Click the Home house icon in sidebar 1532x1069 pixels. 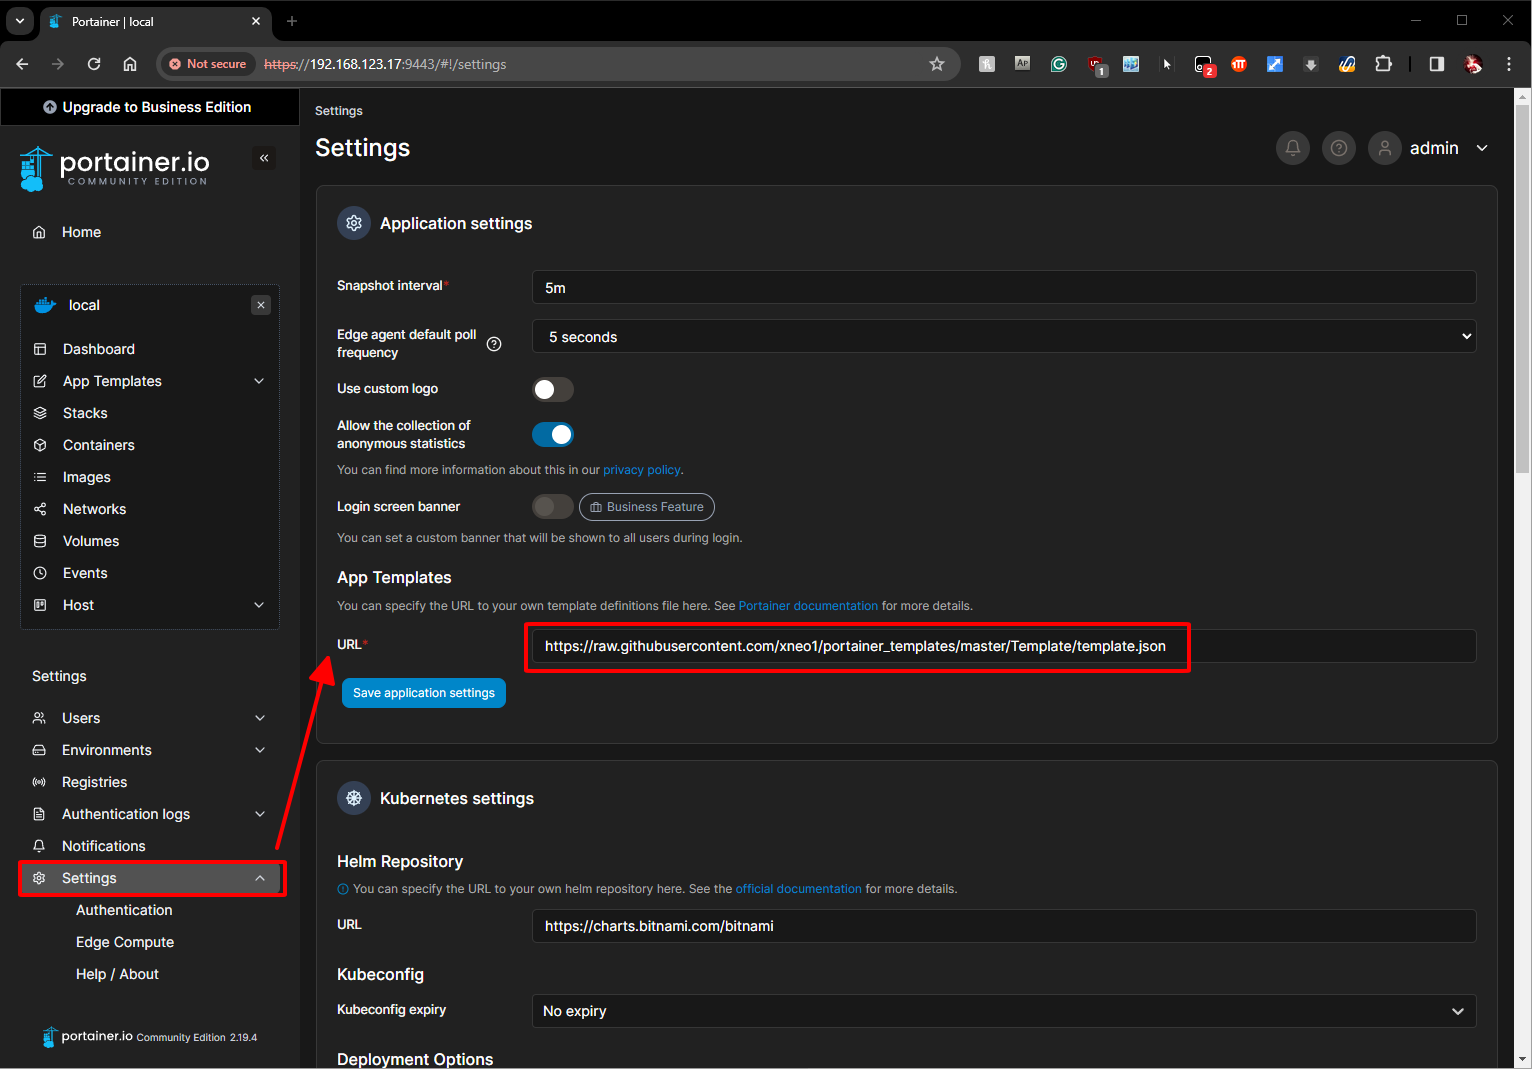[x=39, y=232]
